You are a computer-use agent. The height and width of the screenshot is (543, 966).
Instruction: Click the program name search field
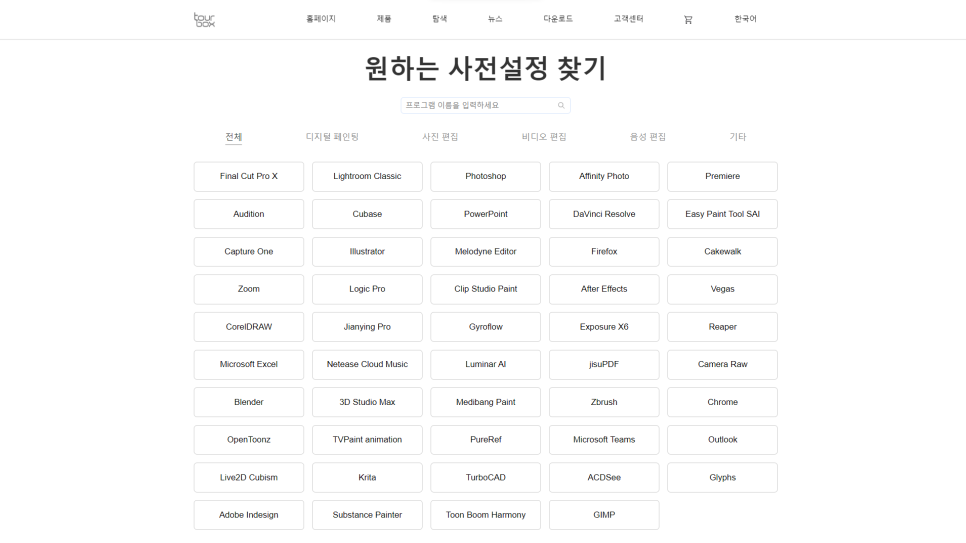[x=485, y=105]
